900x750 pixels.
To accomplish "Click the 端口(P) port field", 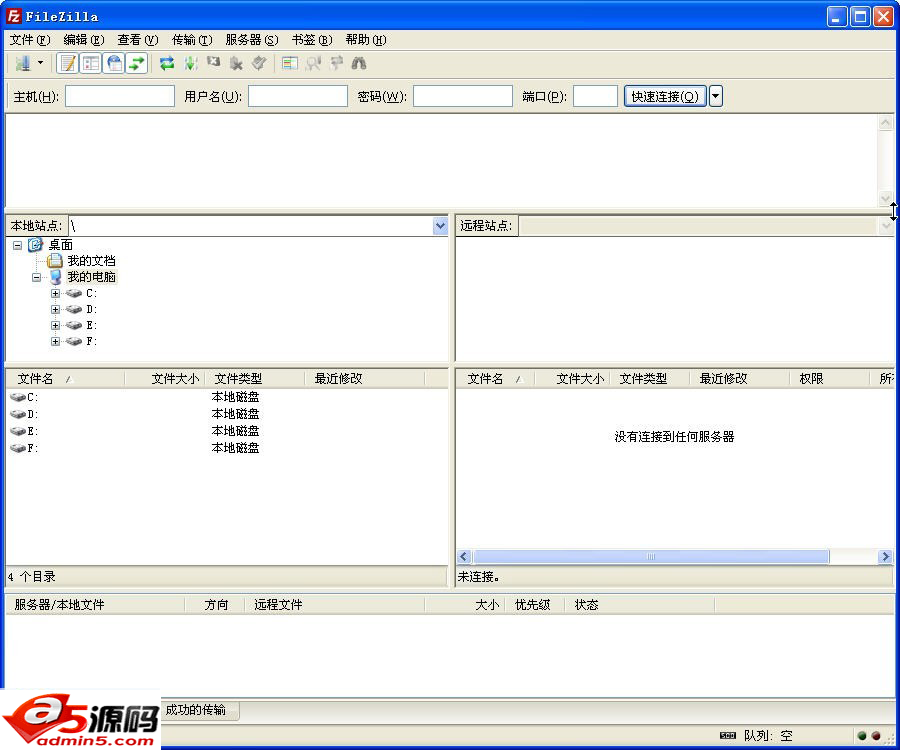I will (x=595, y=96).
